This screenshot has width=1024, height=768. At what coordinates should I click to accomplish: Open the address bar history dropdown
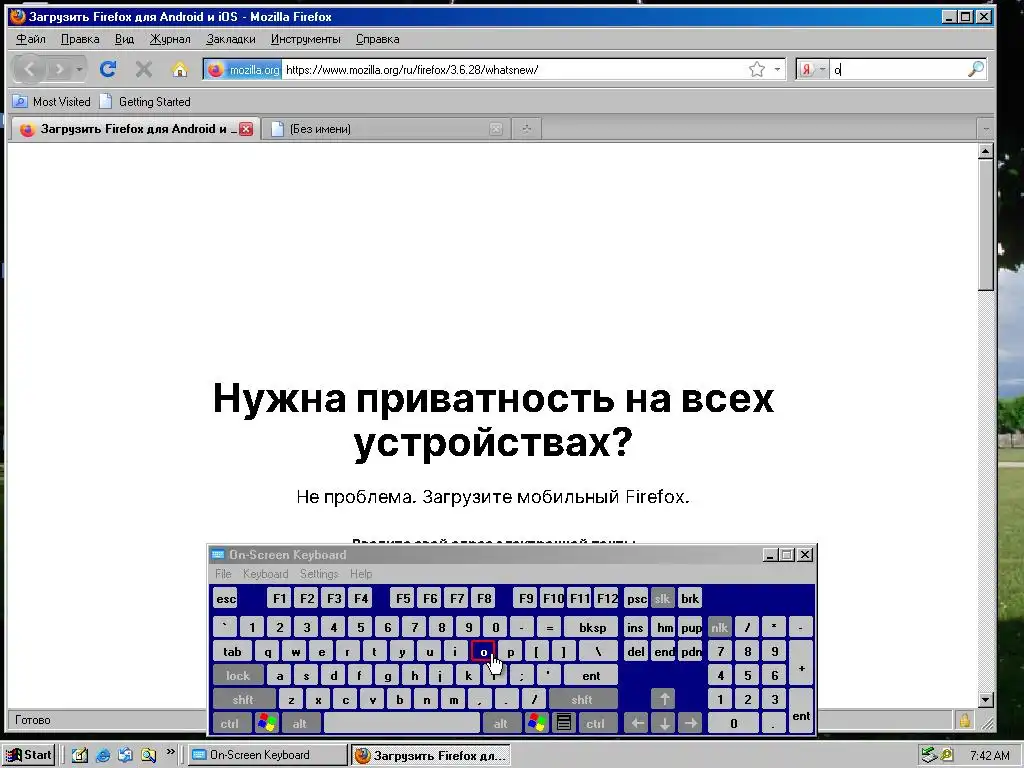click(x=777, y=69)
